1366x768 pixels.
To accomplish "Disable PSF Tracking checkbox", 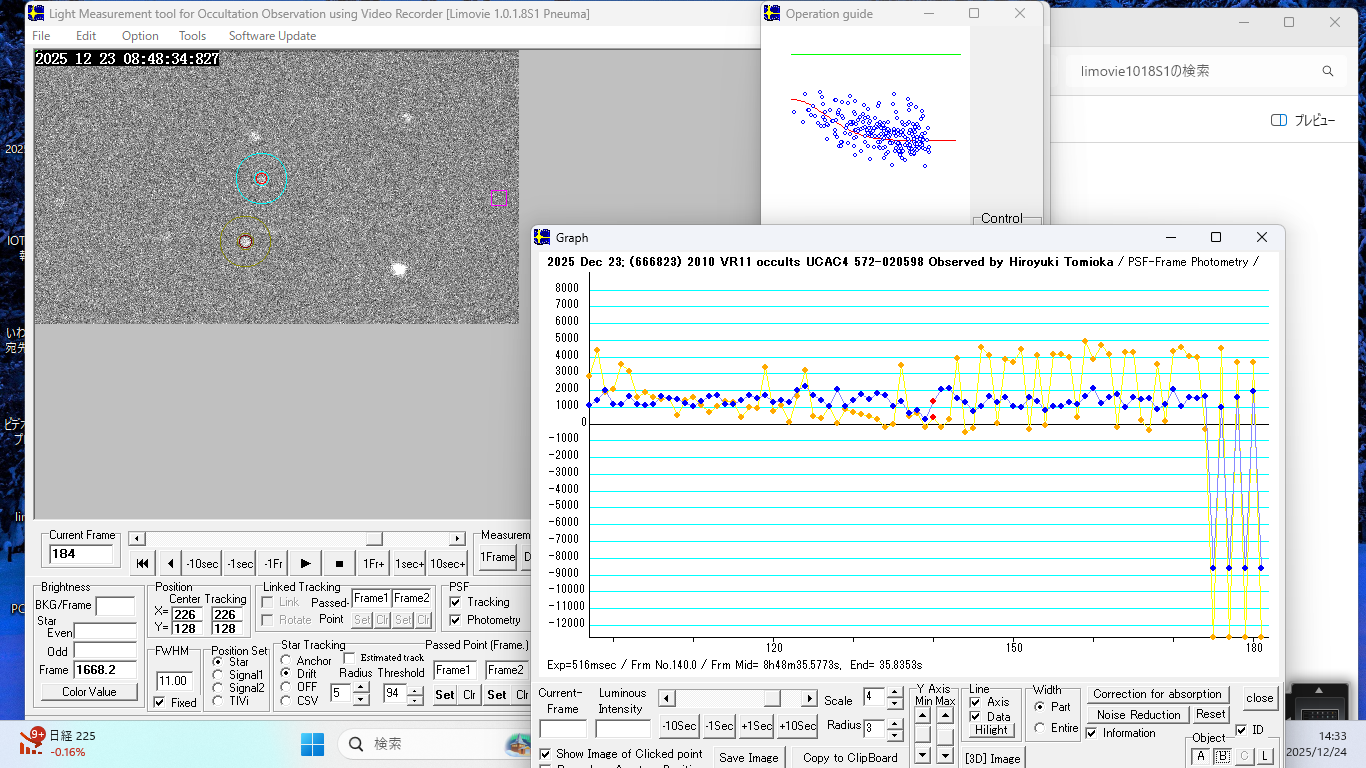I will pos(456,602).
